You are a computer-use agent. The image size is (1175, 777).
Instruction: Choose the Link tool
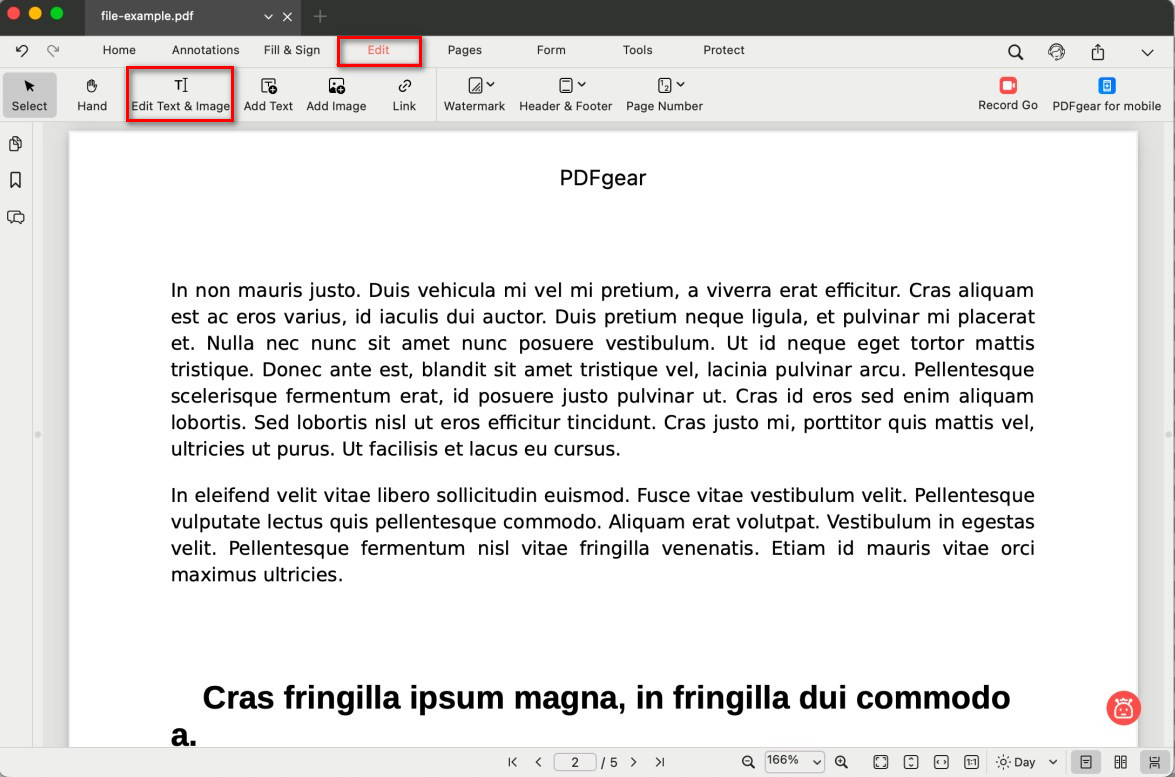(404, 94)
